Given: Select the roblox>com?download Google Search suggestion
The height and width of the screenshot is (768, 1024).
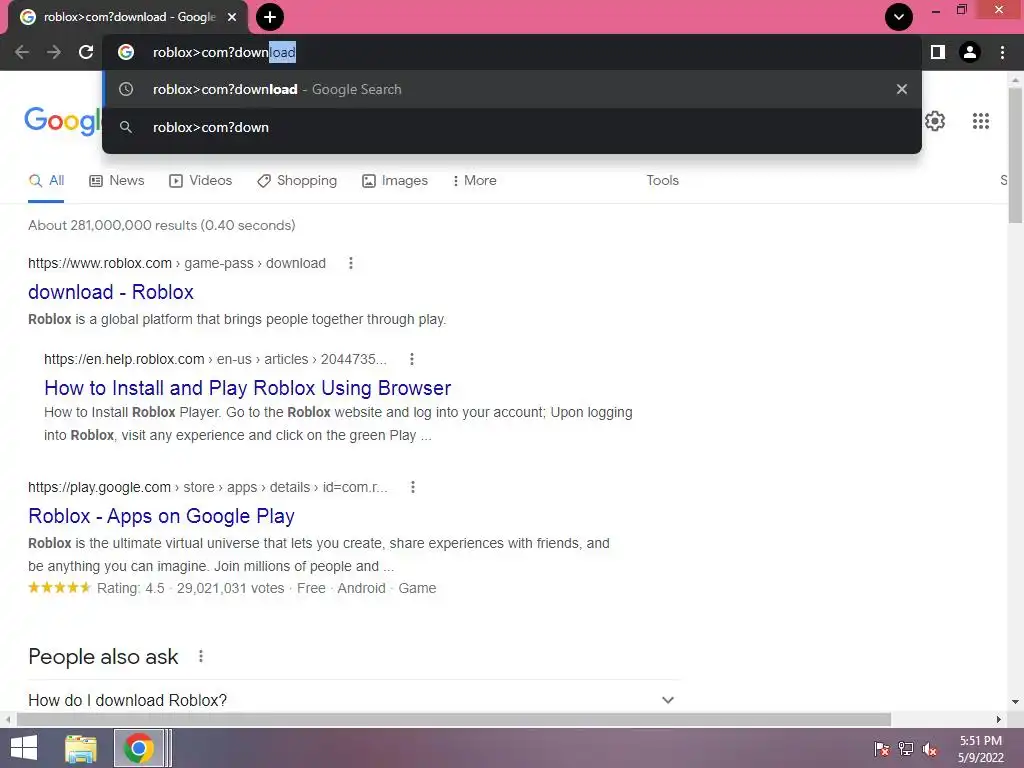Looking at the screenshot, I should [x=512, y=89].
